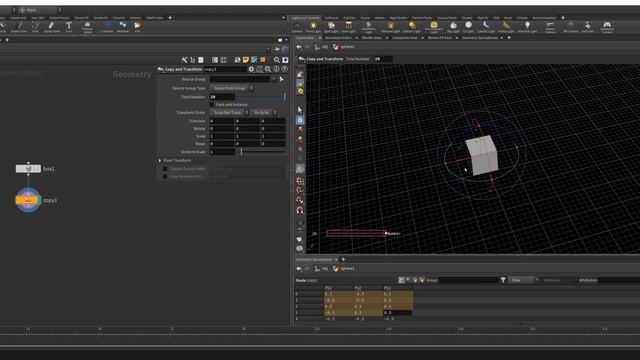Open rotation order Rx Ry Rz dropdown
This screenshot has width=640, height=360.
tap(264, 113)
